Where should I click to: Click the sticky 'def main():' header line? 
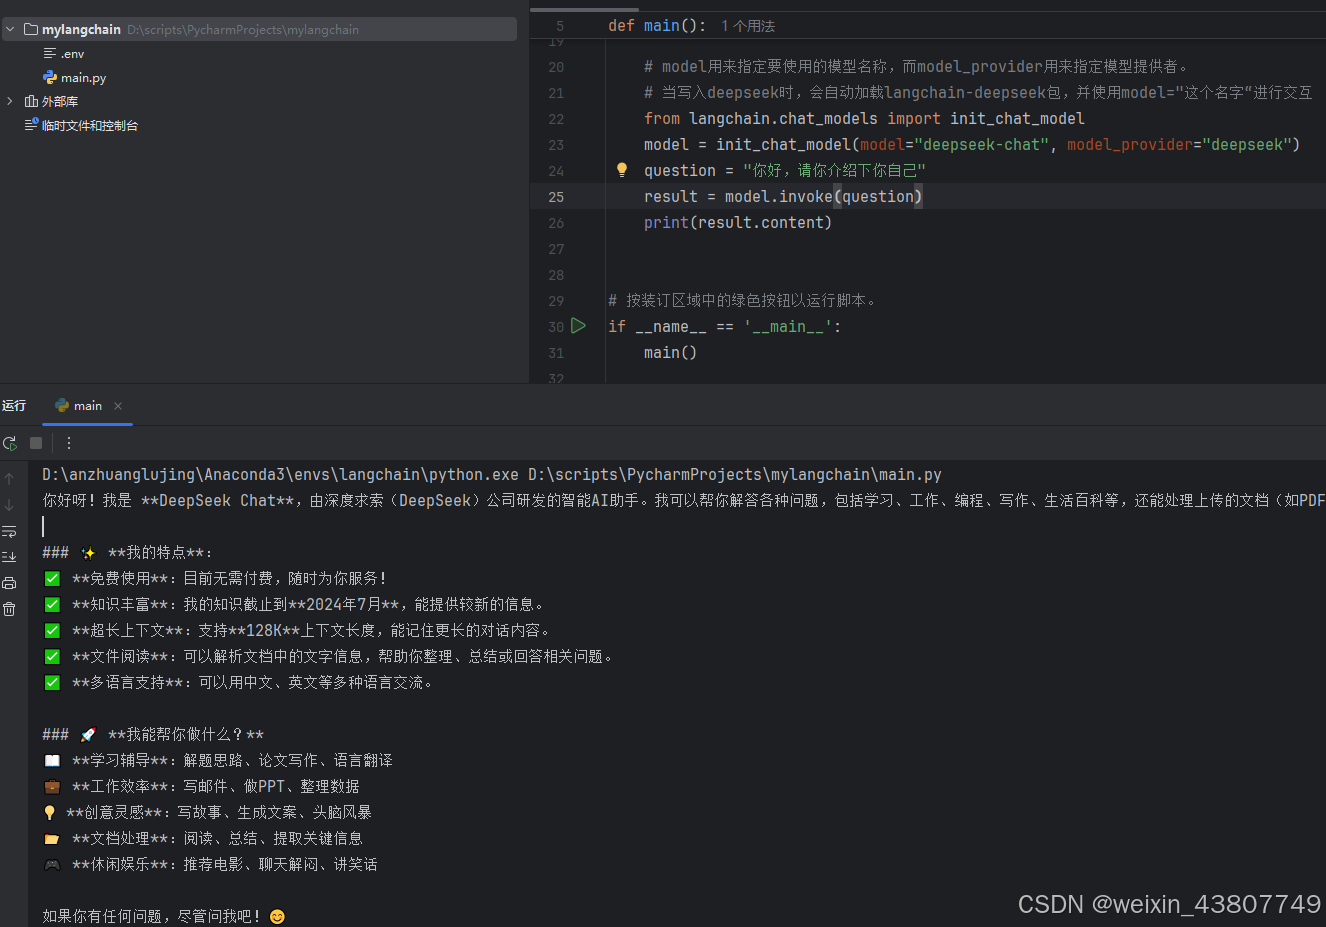coord(657,26)
